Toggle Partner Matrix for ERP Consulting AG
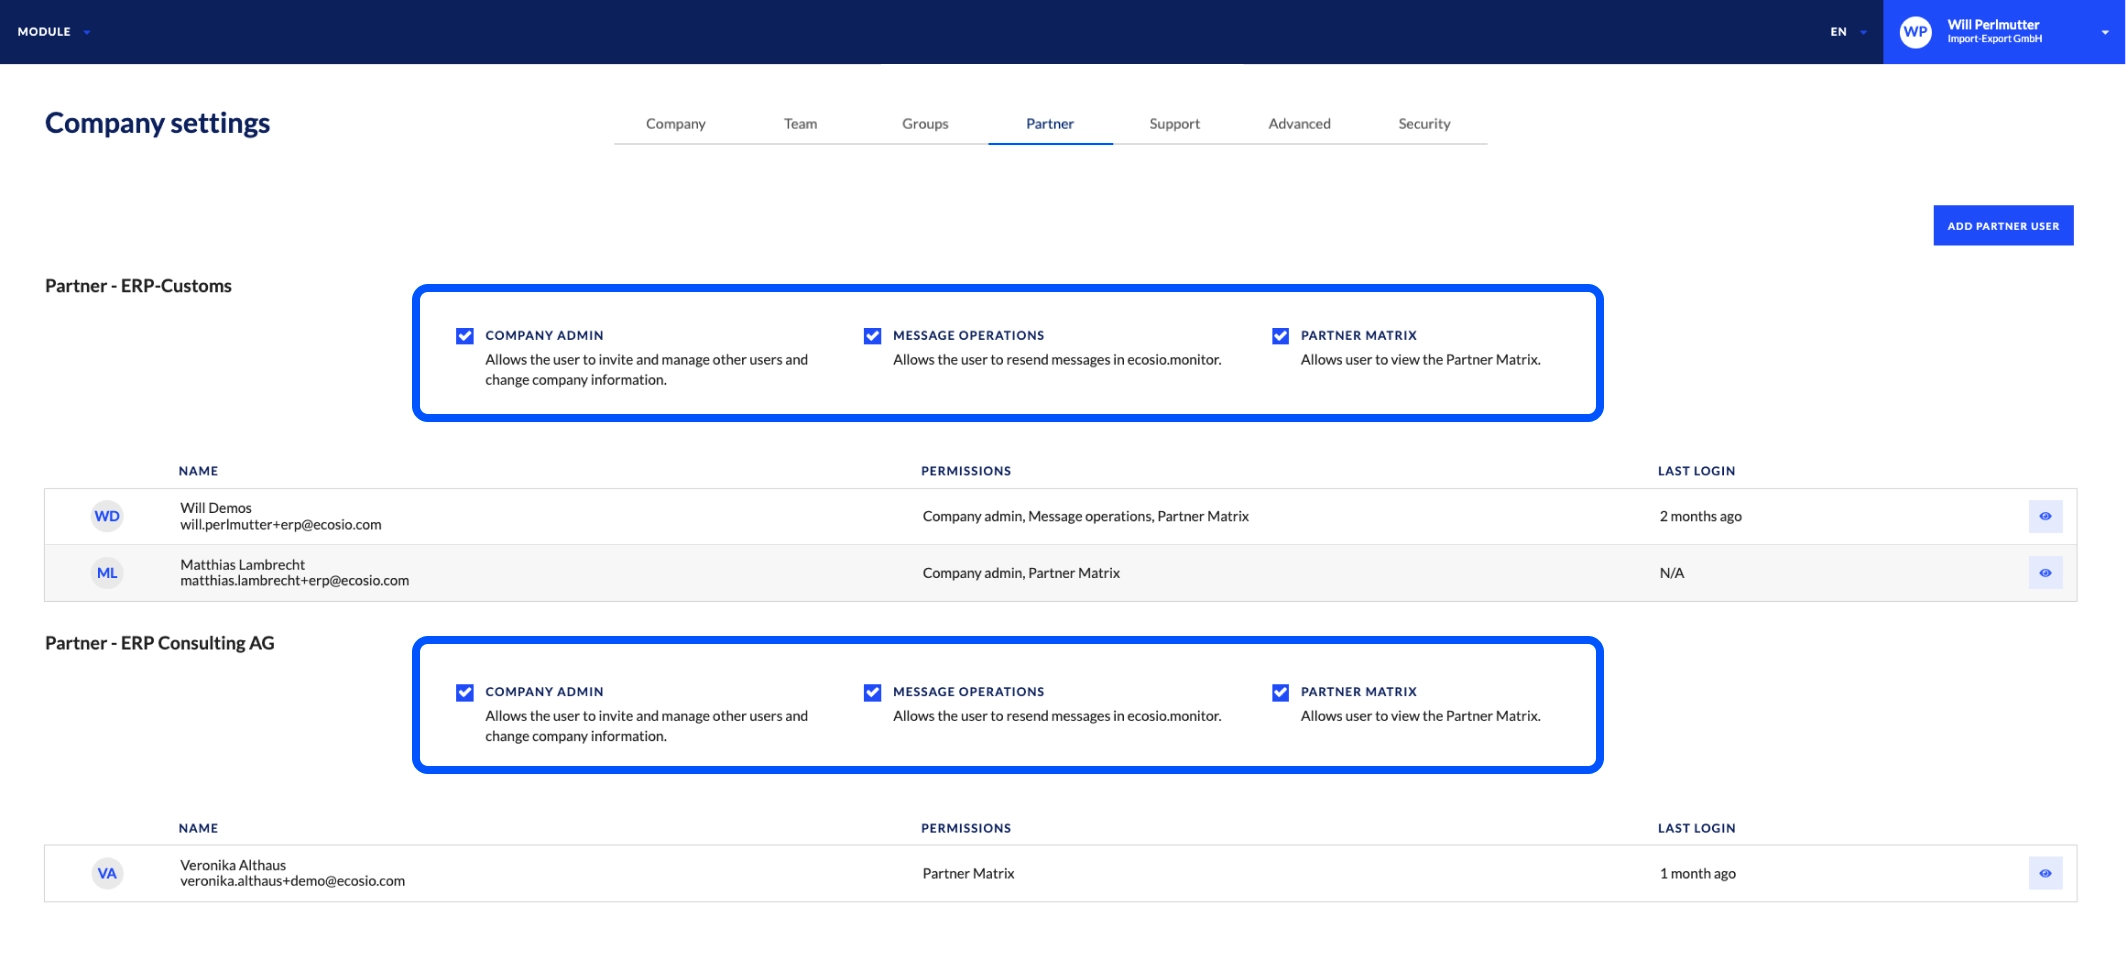Screen dimensions: 2126x960 point(1280,692)
